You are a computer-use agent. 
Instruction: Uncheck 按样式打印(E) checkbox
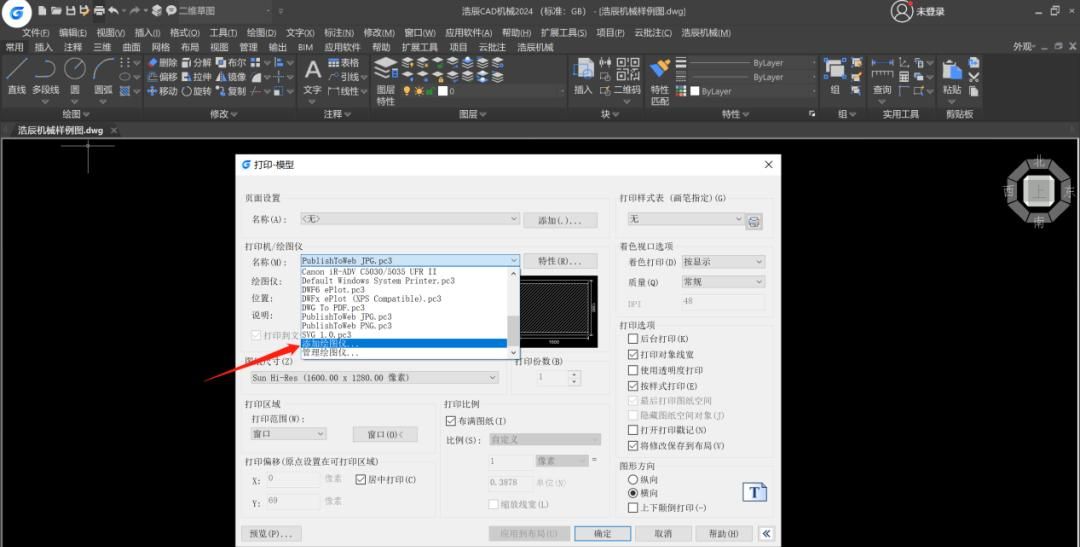[x=633, y=386]
